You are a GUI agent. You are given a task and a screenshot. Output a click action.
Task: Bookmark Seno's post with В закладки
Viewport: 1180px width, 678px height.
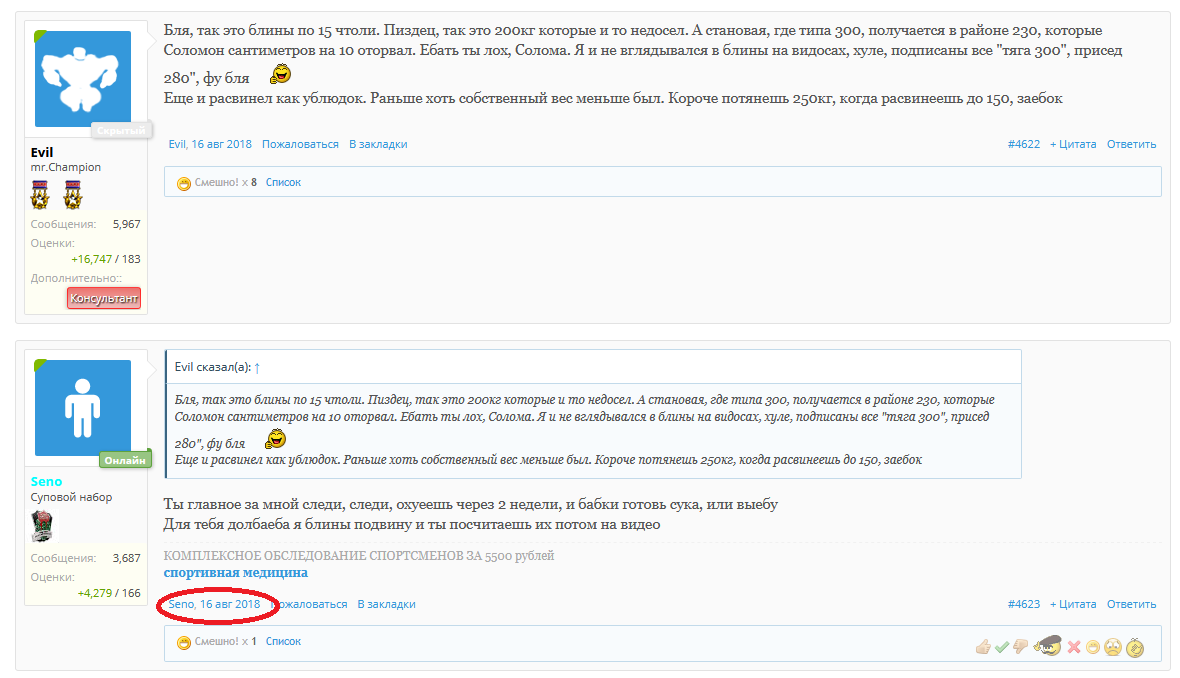pos(386,604)
